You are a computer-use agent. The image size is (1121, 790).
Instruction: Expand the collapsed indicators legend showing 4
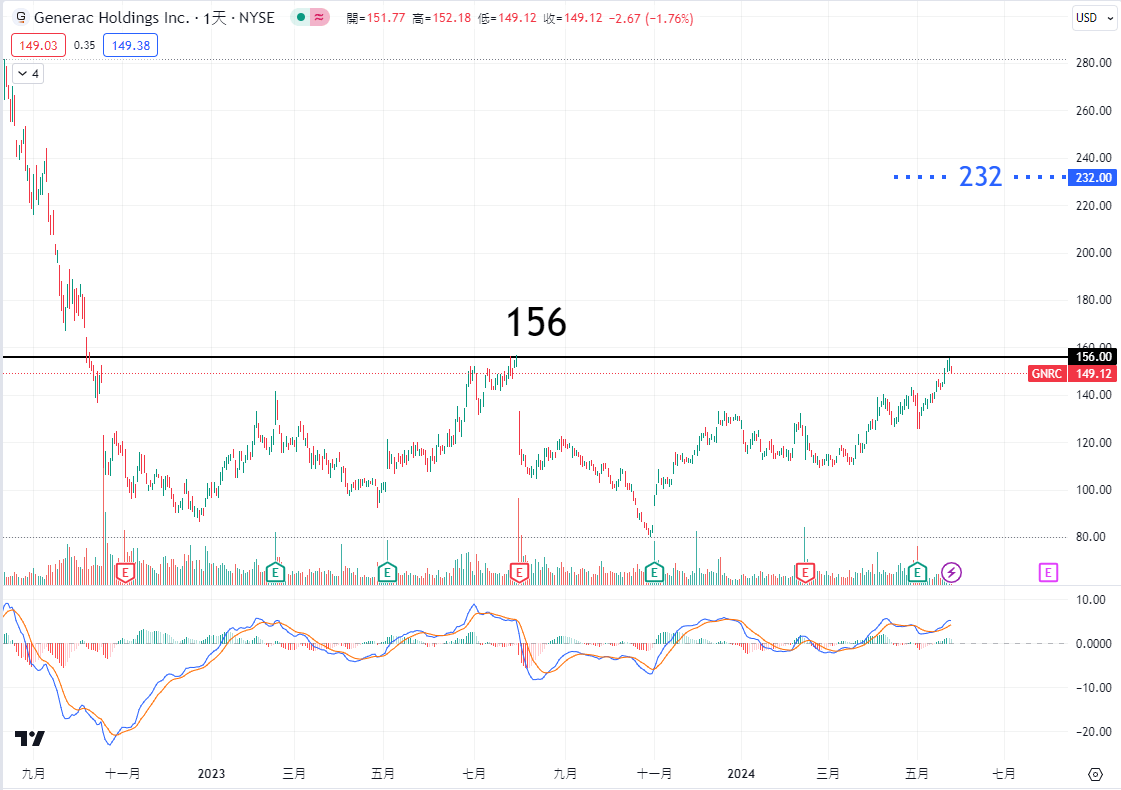(28, 74)
